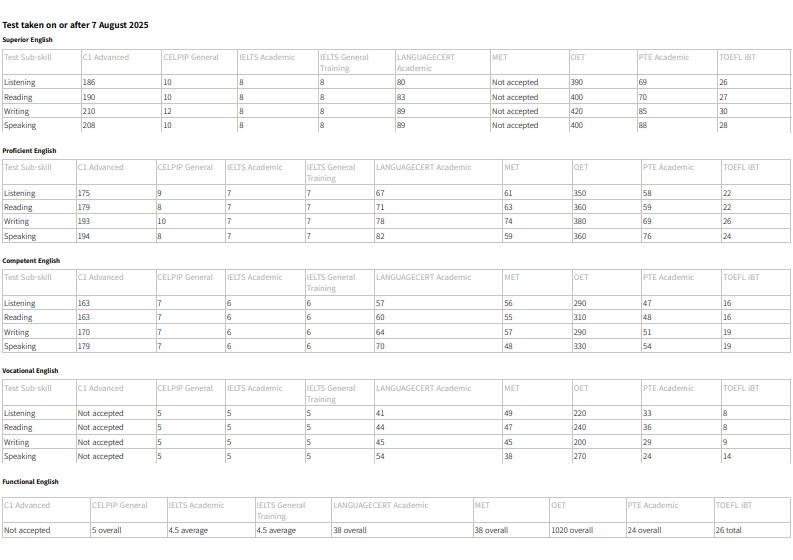
Task: Click the 1020 overall OET cell
Action: (572, 530)
